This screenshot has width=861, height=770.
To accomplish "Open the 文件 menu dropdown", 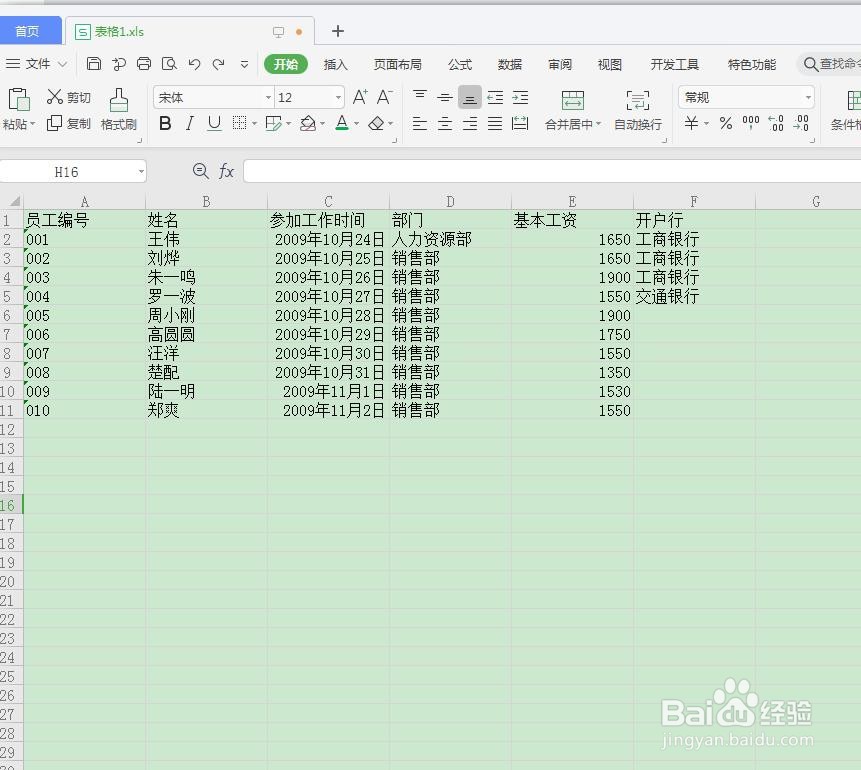I will pos(36,64).
